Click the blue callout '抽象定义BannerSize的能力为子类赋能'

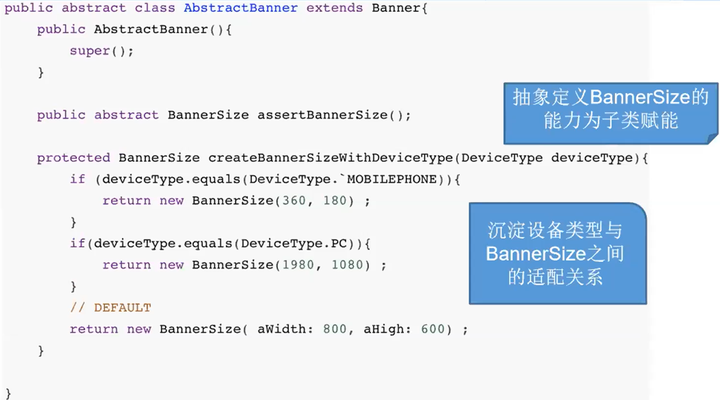pos(611,113)
